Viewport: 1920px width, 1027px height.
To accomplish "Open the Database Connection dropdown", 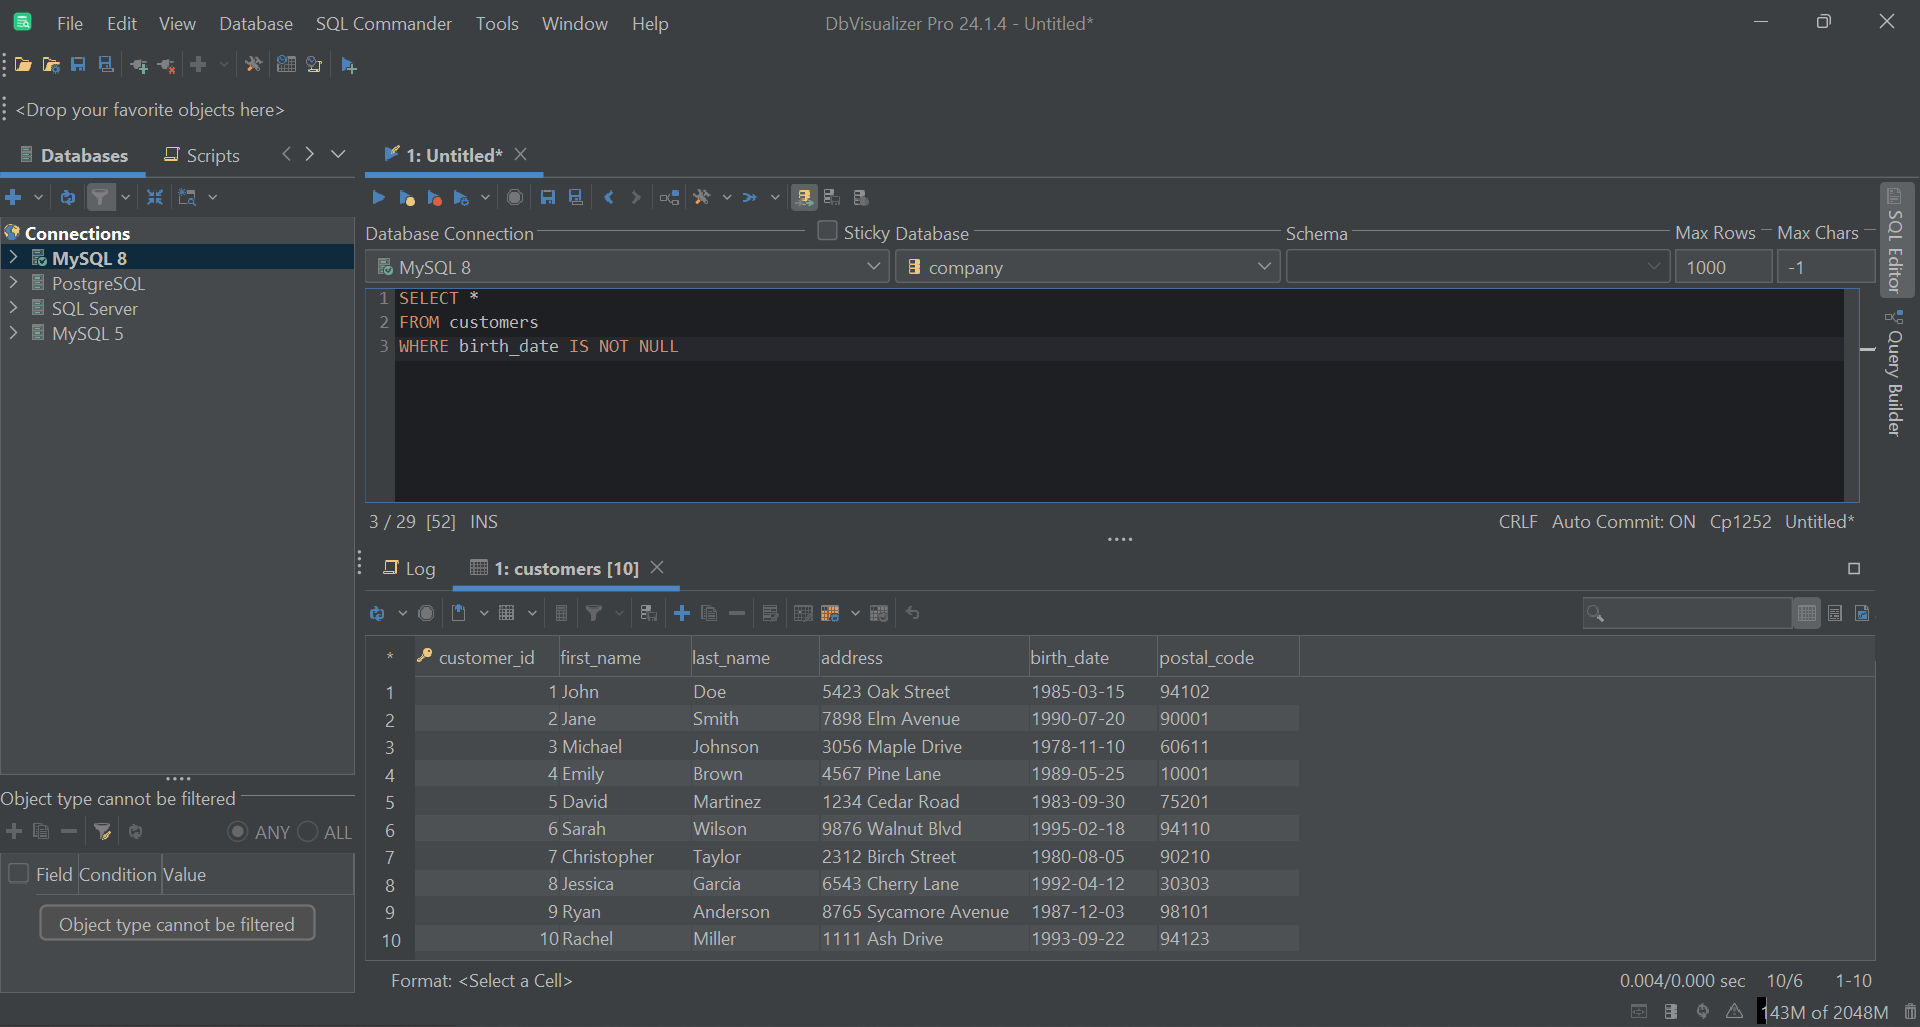I will click(874, 266).
